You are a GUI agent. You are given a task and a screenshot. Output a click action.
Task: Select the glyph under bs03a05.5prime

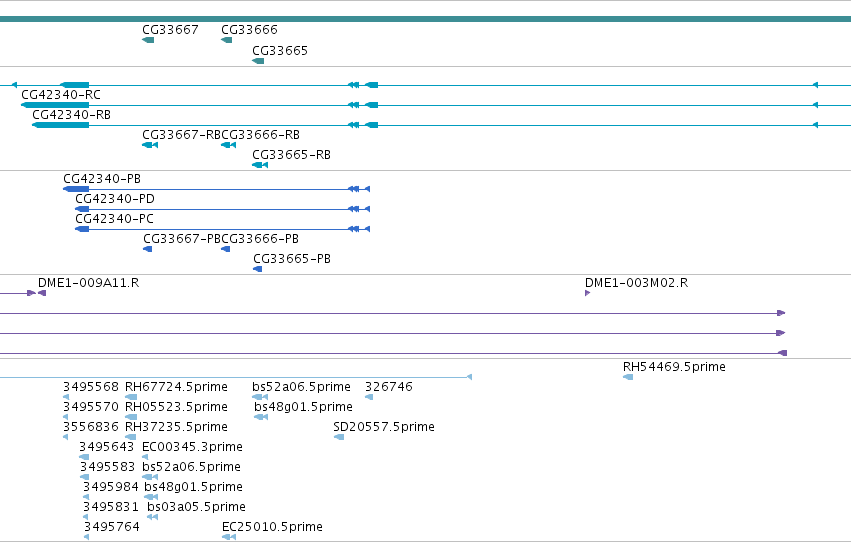tap(153, 517)
